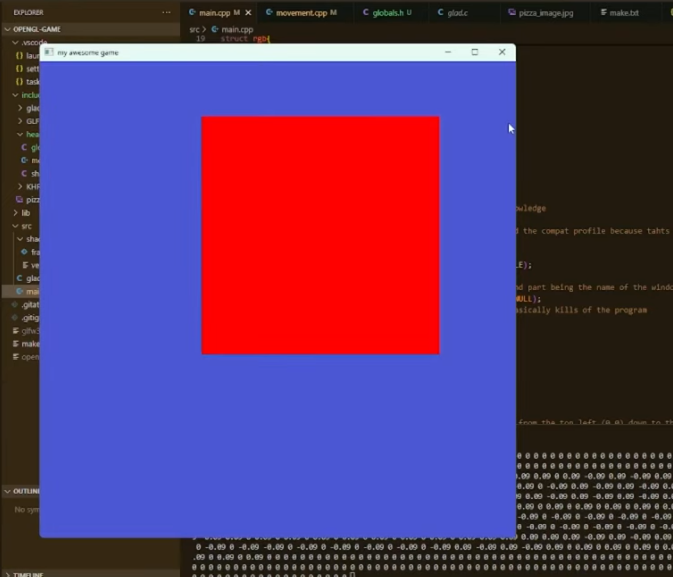Click the globals.h tab C icon
Screen dimensions: 673x577
click(x=366, y=13)
